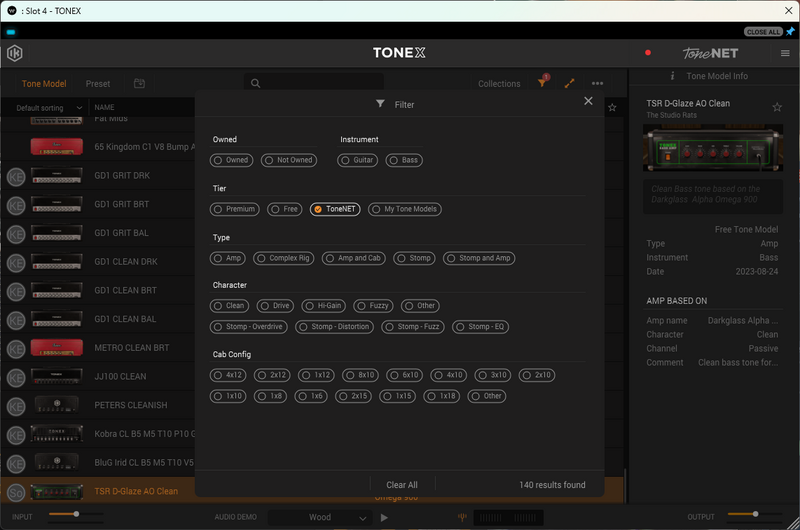Click the CLOSE ALL button

point(763,32)
